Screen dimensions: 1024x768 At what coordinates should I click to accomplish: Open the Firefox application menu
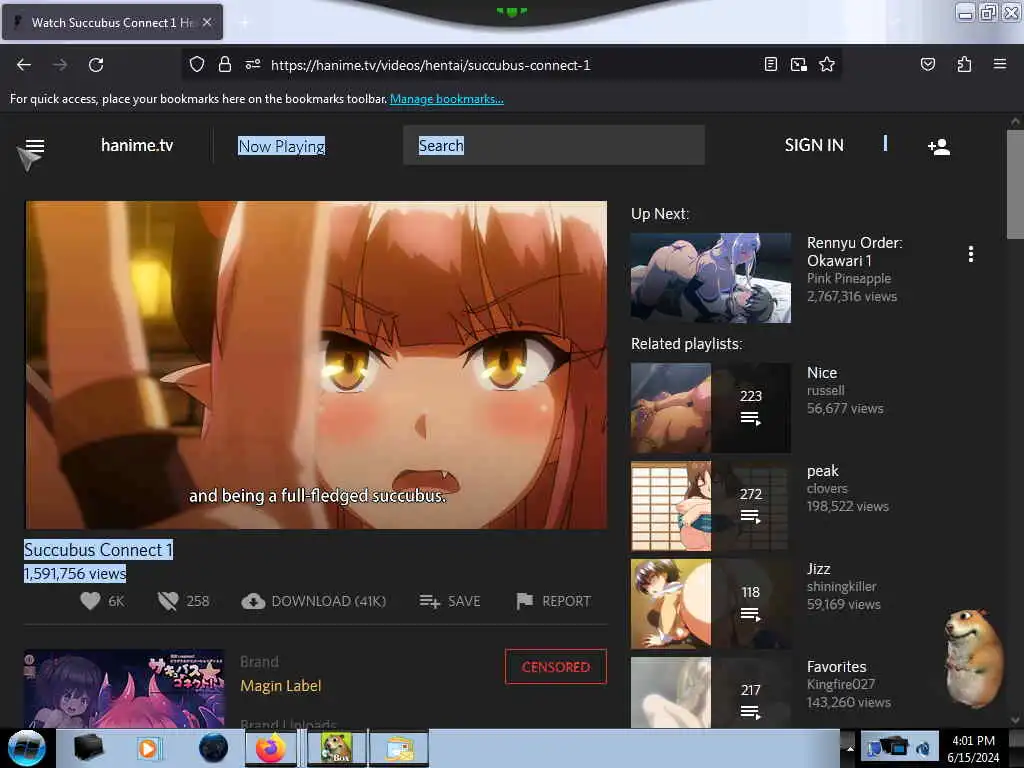[x=1000, y=64]
